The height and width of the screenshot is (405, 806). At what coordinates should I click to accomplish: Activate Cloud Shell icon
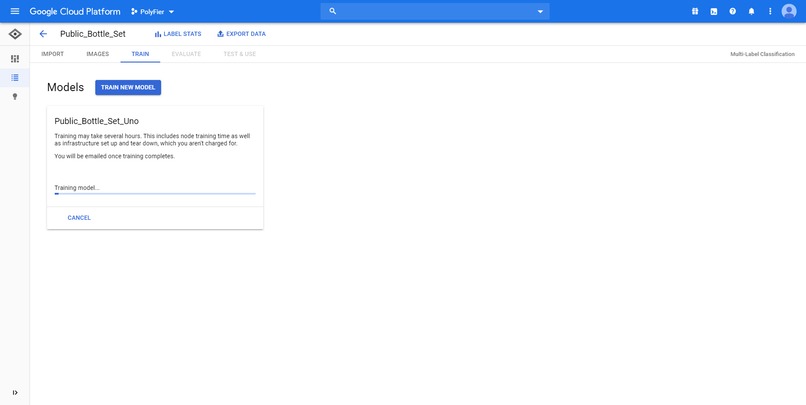(x=714, y=11)
